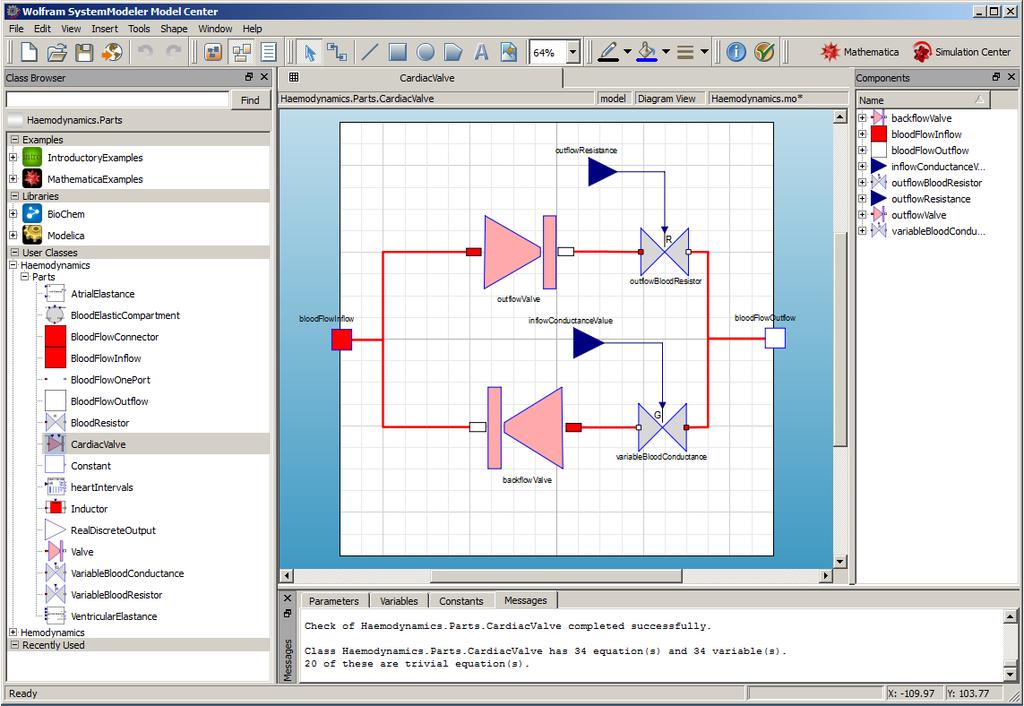The width and height of the screenshot is (1024, 706).
Task: Switch to the Parameters tab
Action: click(x=334, y=601)
